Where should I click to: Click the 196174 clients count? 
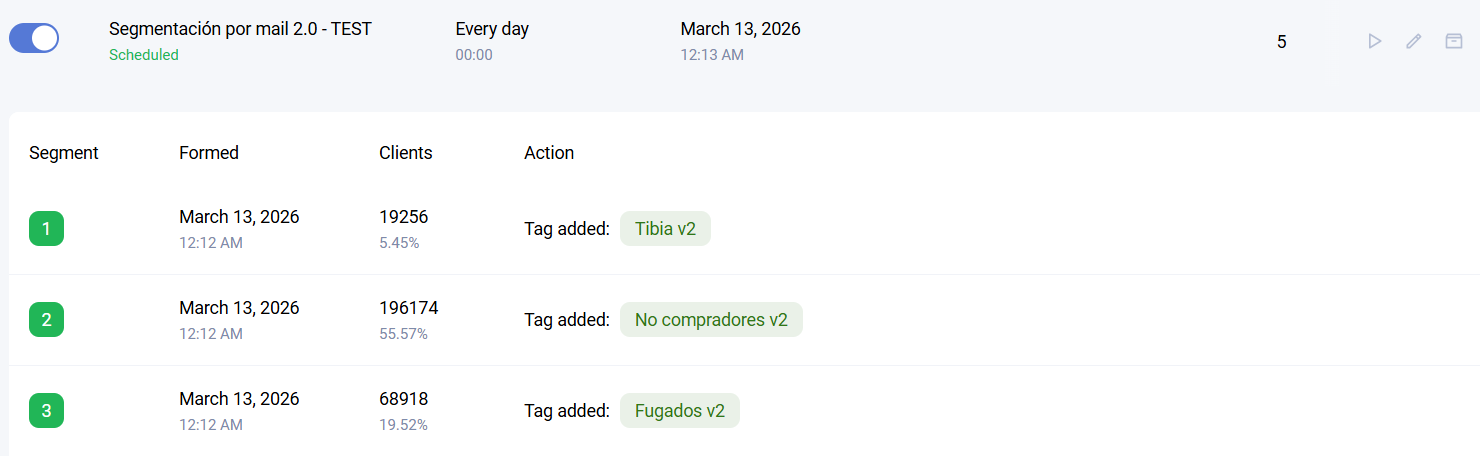(409, 308)
